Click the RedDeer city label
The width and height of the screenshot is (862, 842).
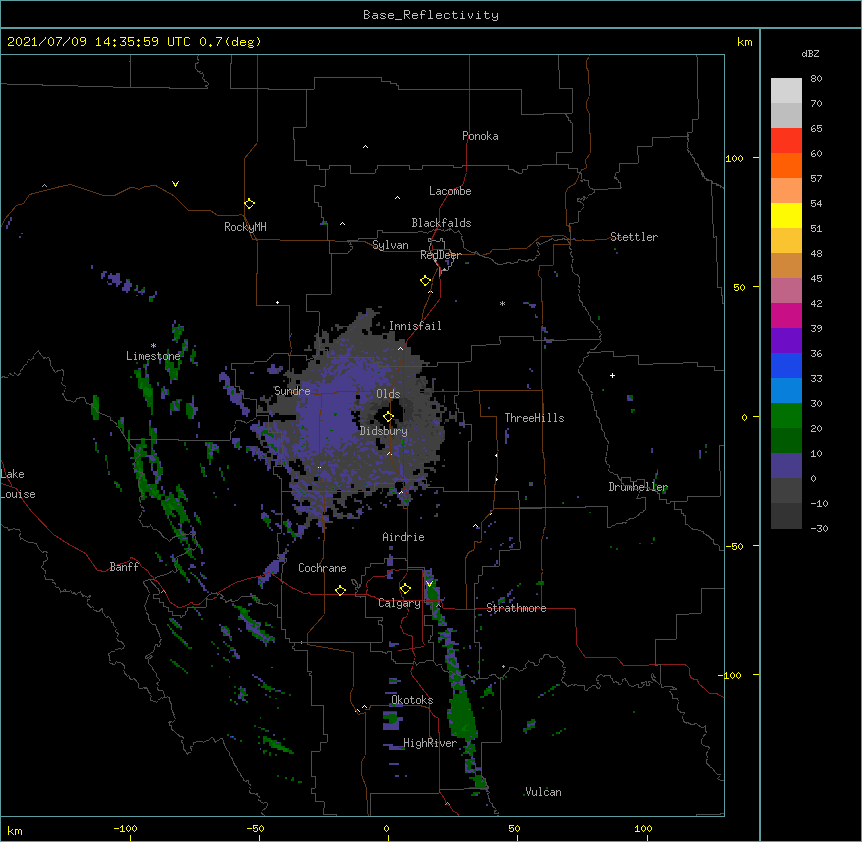point(440,255)
